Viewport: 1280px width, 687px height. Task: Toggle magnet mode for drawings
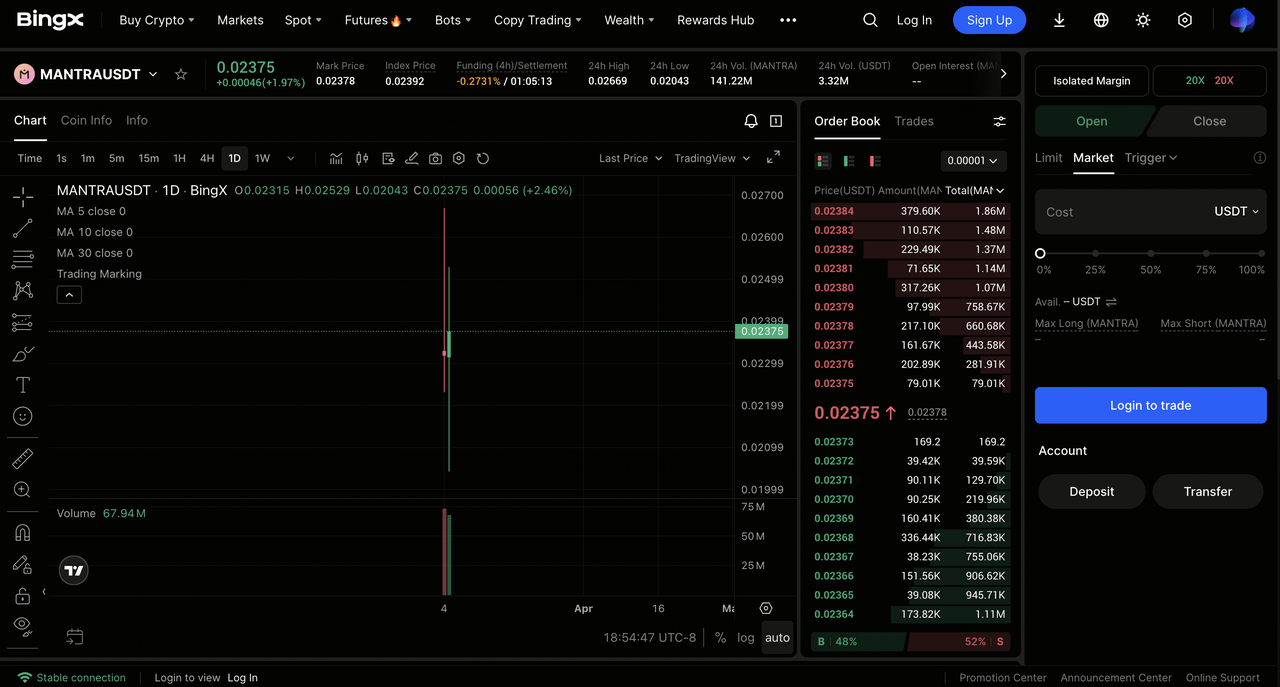(23, 532)
